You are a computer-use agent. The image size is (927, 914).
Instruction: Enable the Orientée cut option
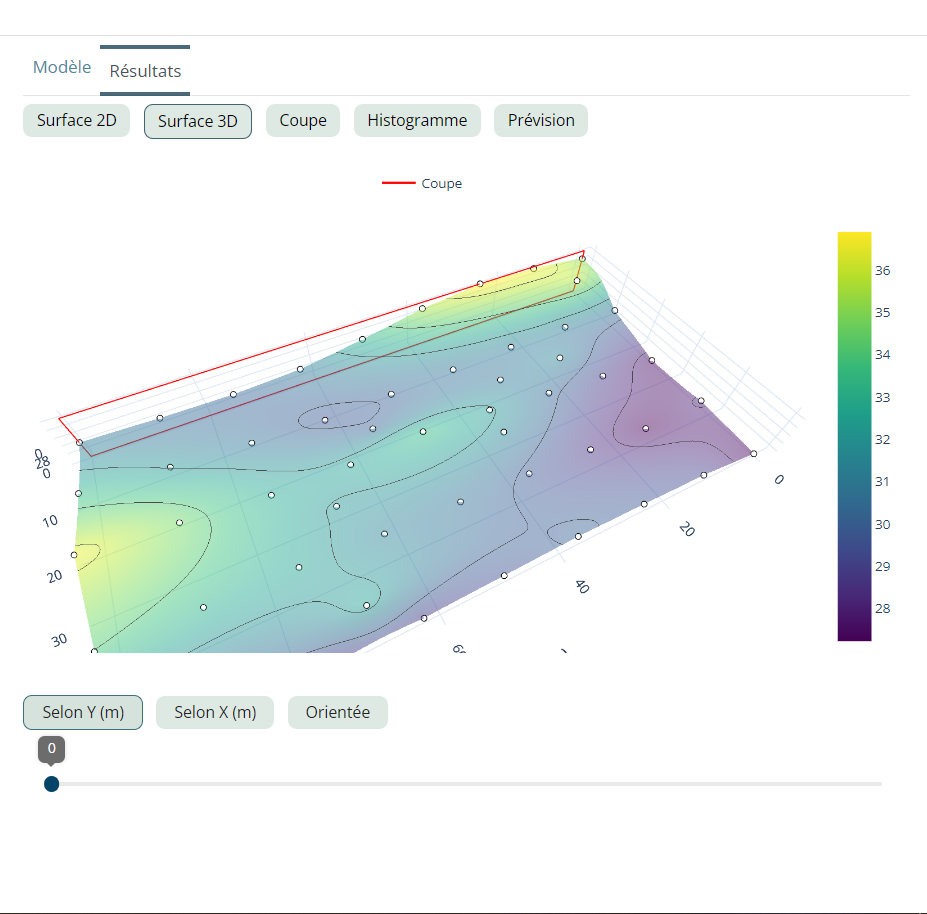pyautogui.click(x=338, y=713)
